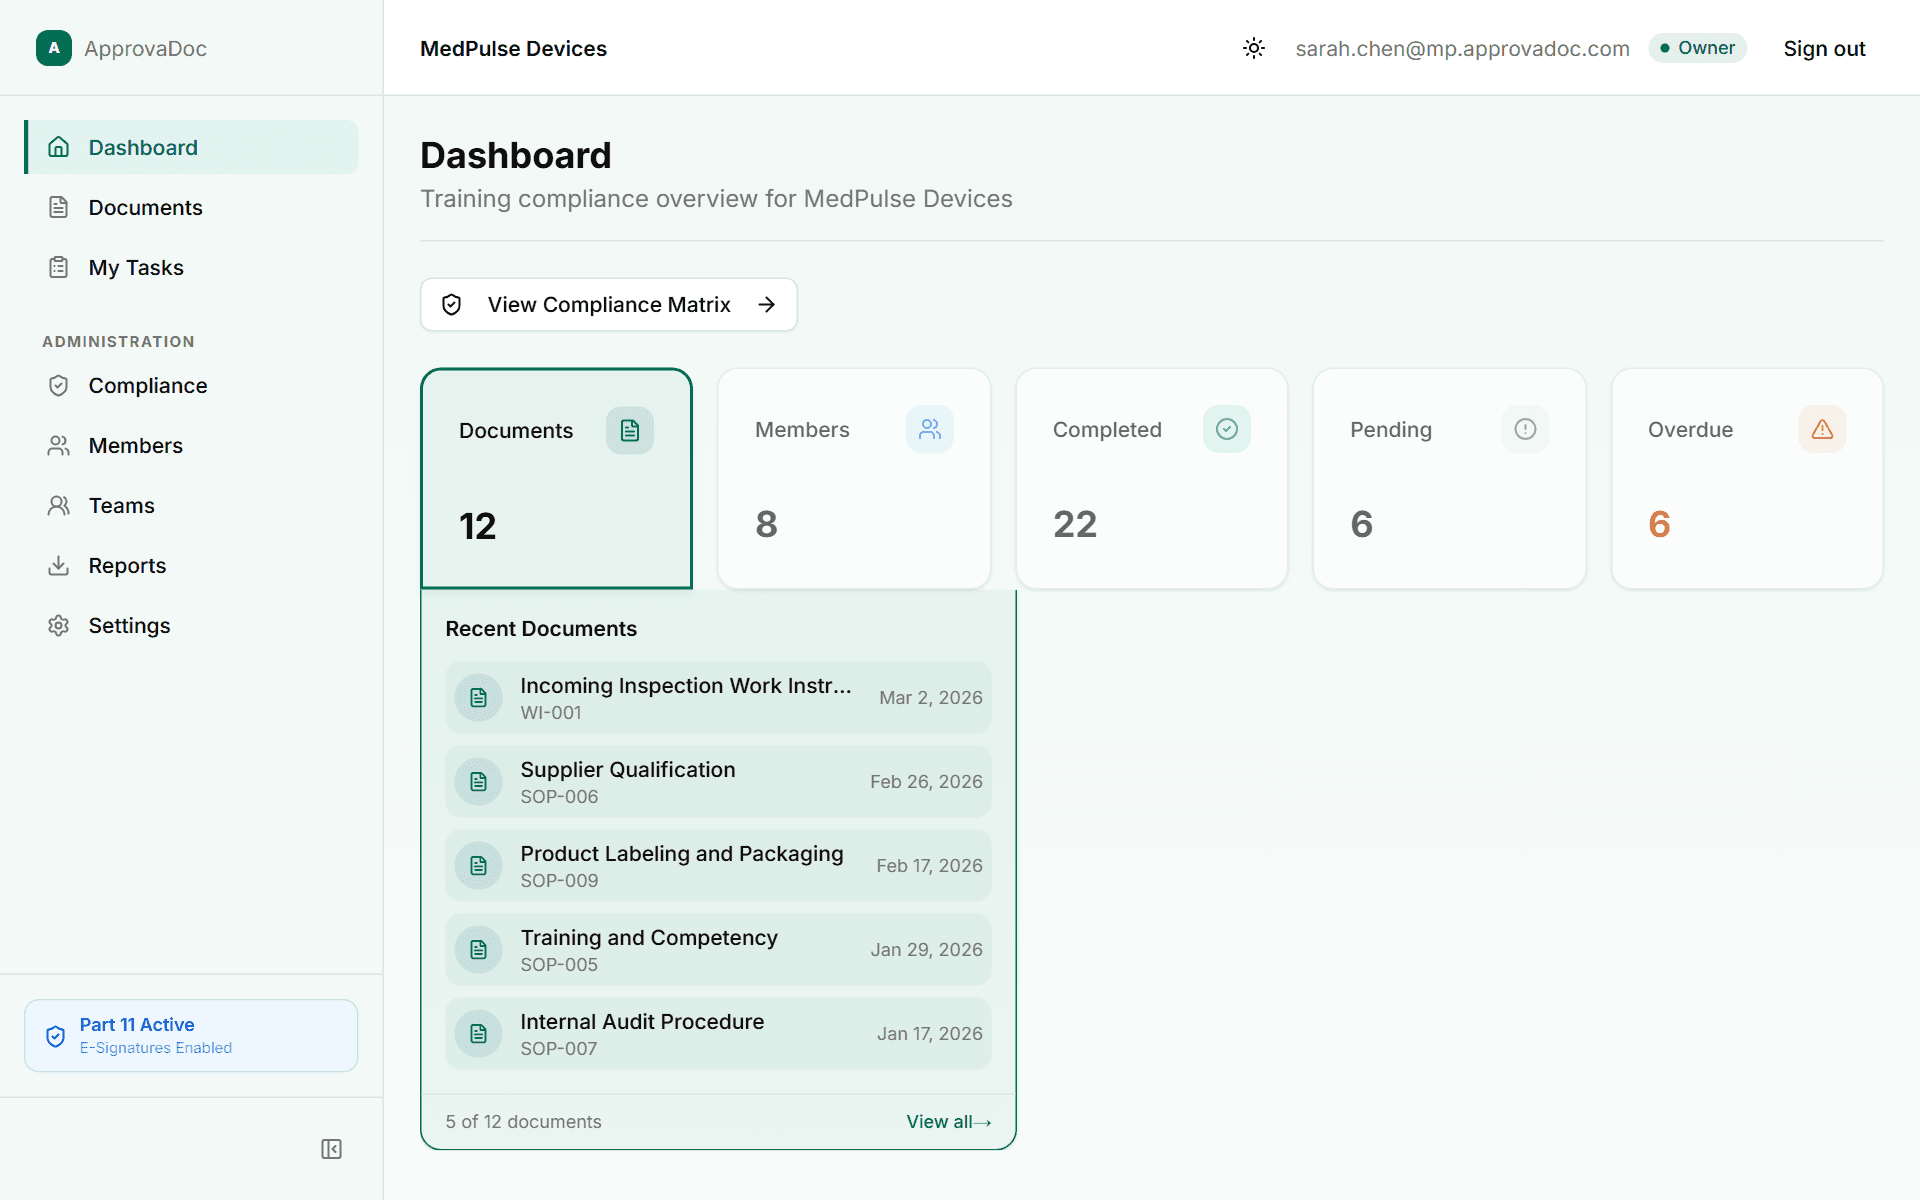Image resolution: width=1920 pixels, height=1200 pixels.
Task: Click the View Compliance Matrix button
Action: click(x=608, y=305)
